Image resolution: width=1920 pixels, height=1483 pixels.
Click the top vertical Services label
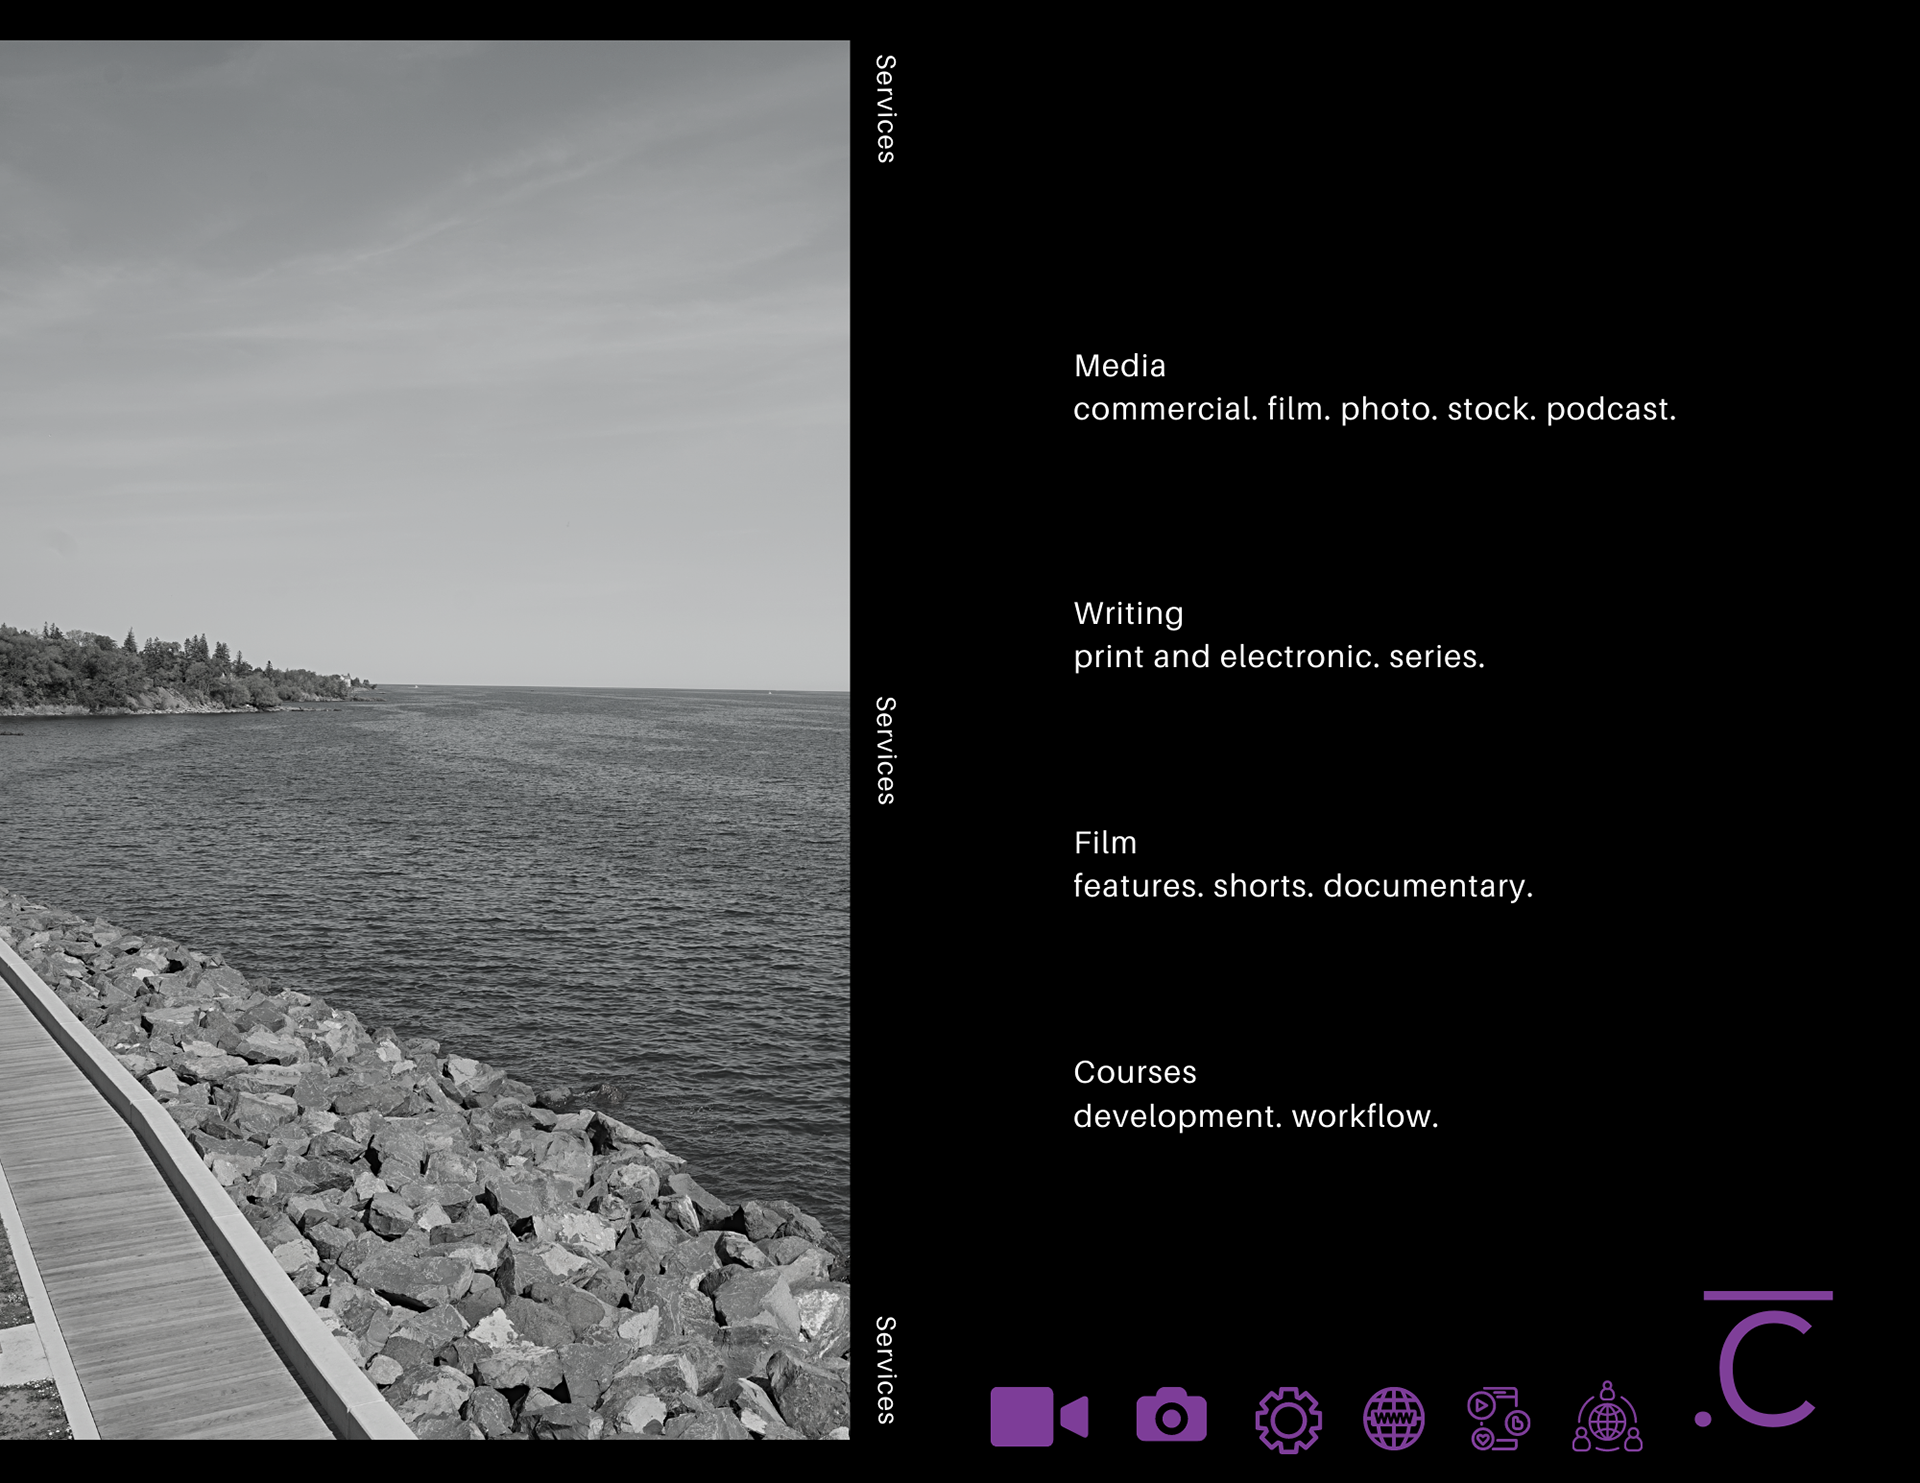(x=885, y=109)
